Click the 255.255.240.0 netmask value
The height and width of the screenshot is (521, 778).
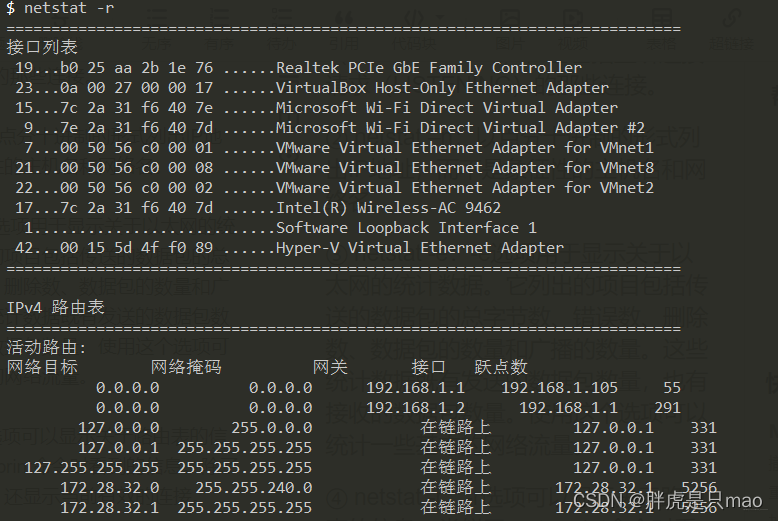tap(253, 487)
